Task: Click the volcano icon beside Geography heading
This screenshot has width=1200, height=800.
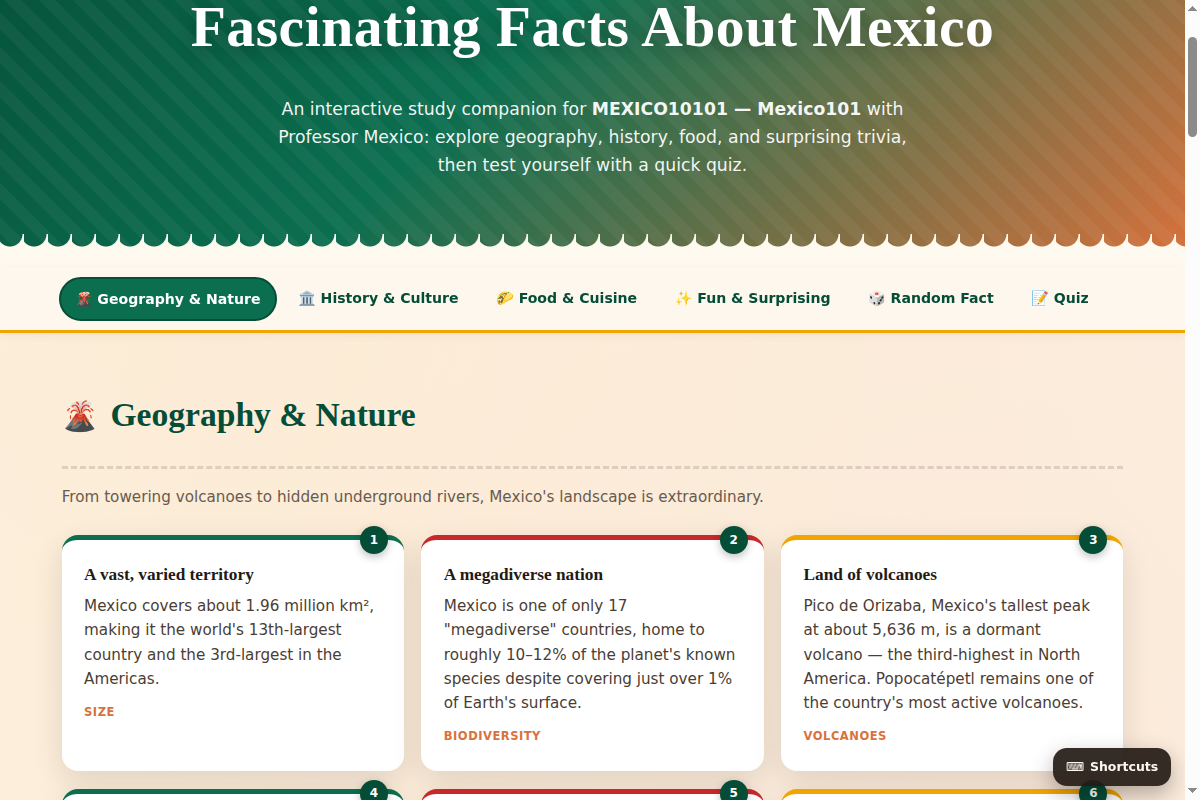Action: pos(80,416)
